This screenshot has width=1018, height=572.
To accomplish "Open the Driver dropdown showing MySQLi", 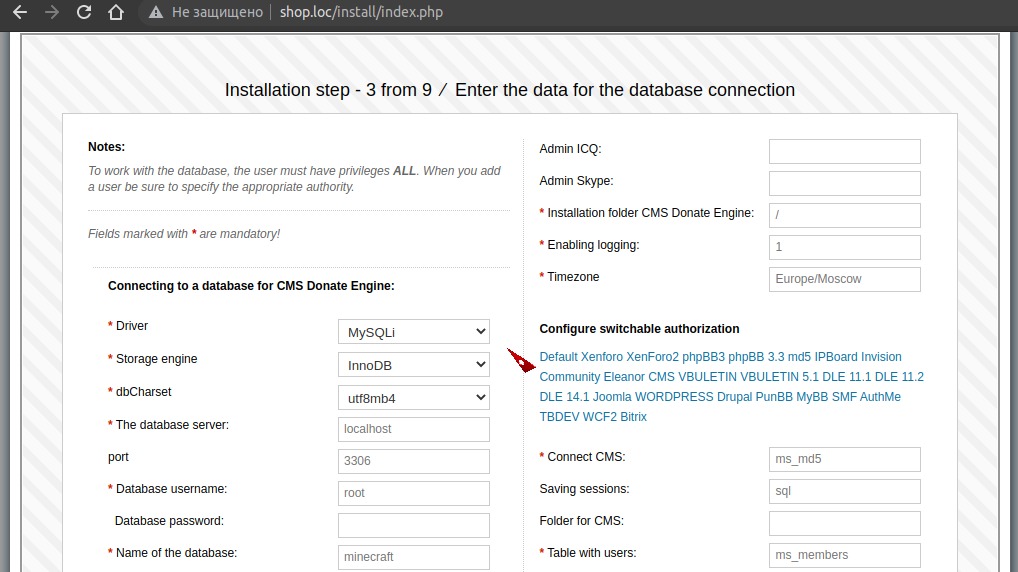I will click(x=413, y=332).
